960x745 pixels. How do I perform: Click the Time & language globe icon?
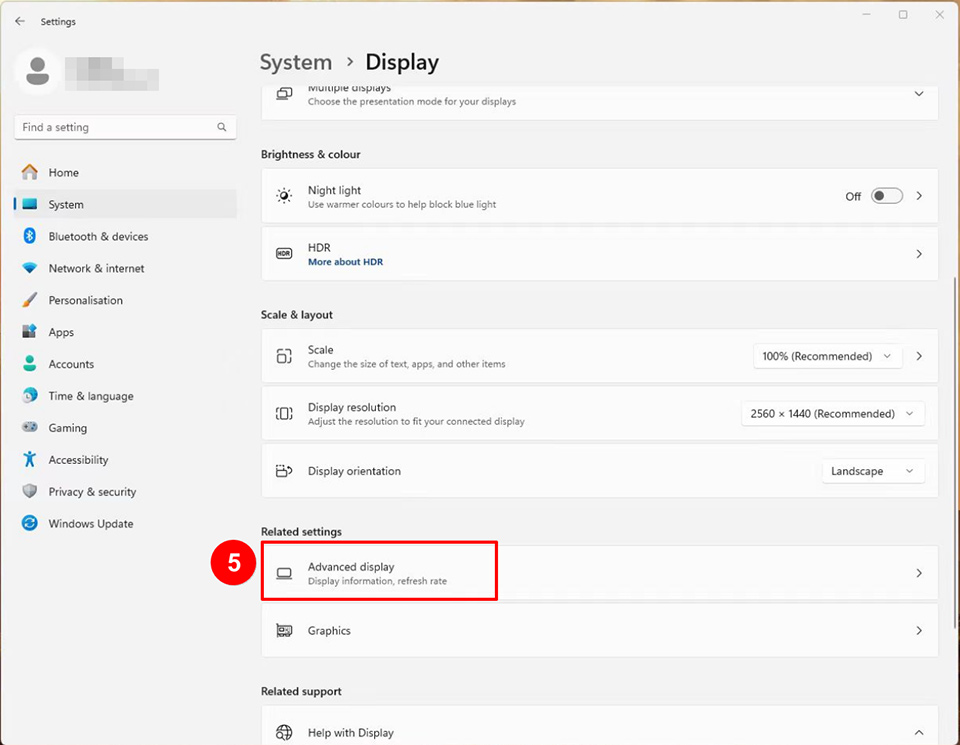point(29,395)
